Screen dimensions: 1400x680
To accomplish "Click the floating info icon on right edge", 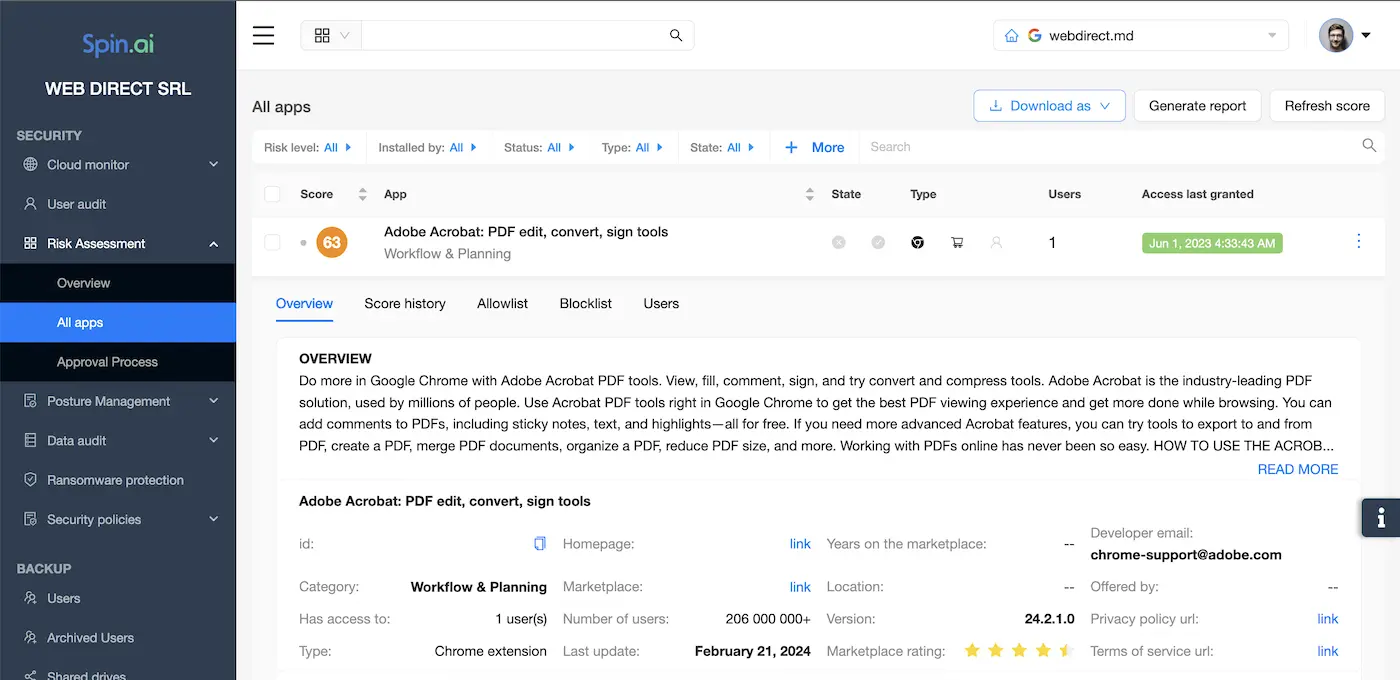I will [1380, 518].
